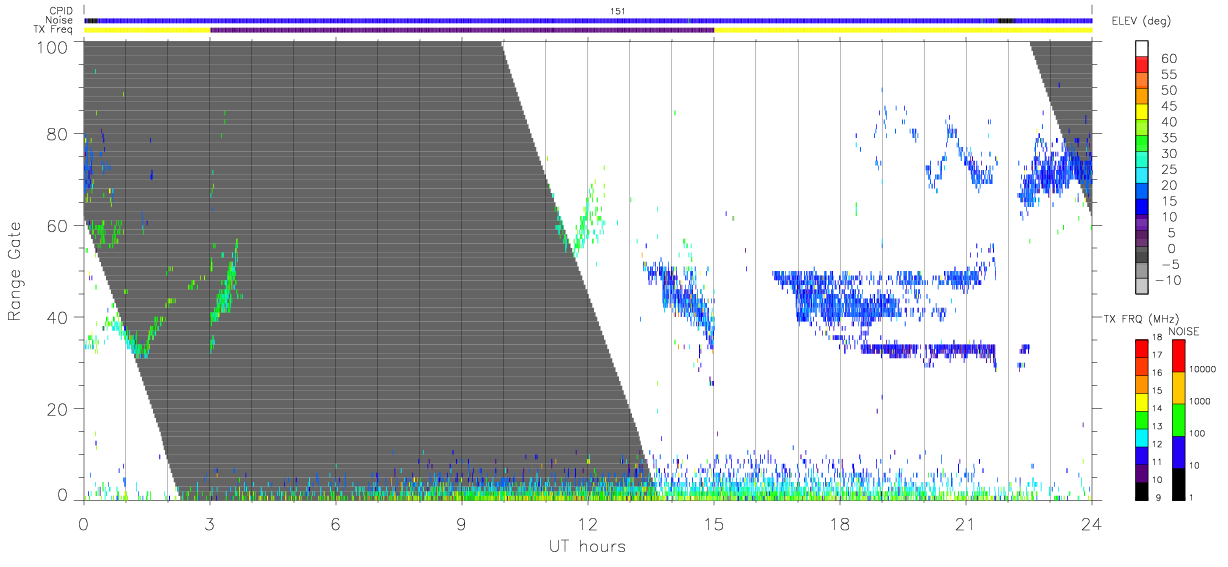Click the 24 tick on the UT hours axis
1228x567 pixels.
tap(1092, 523)
